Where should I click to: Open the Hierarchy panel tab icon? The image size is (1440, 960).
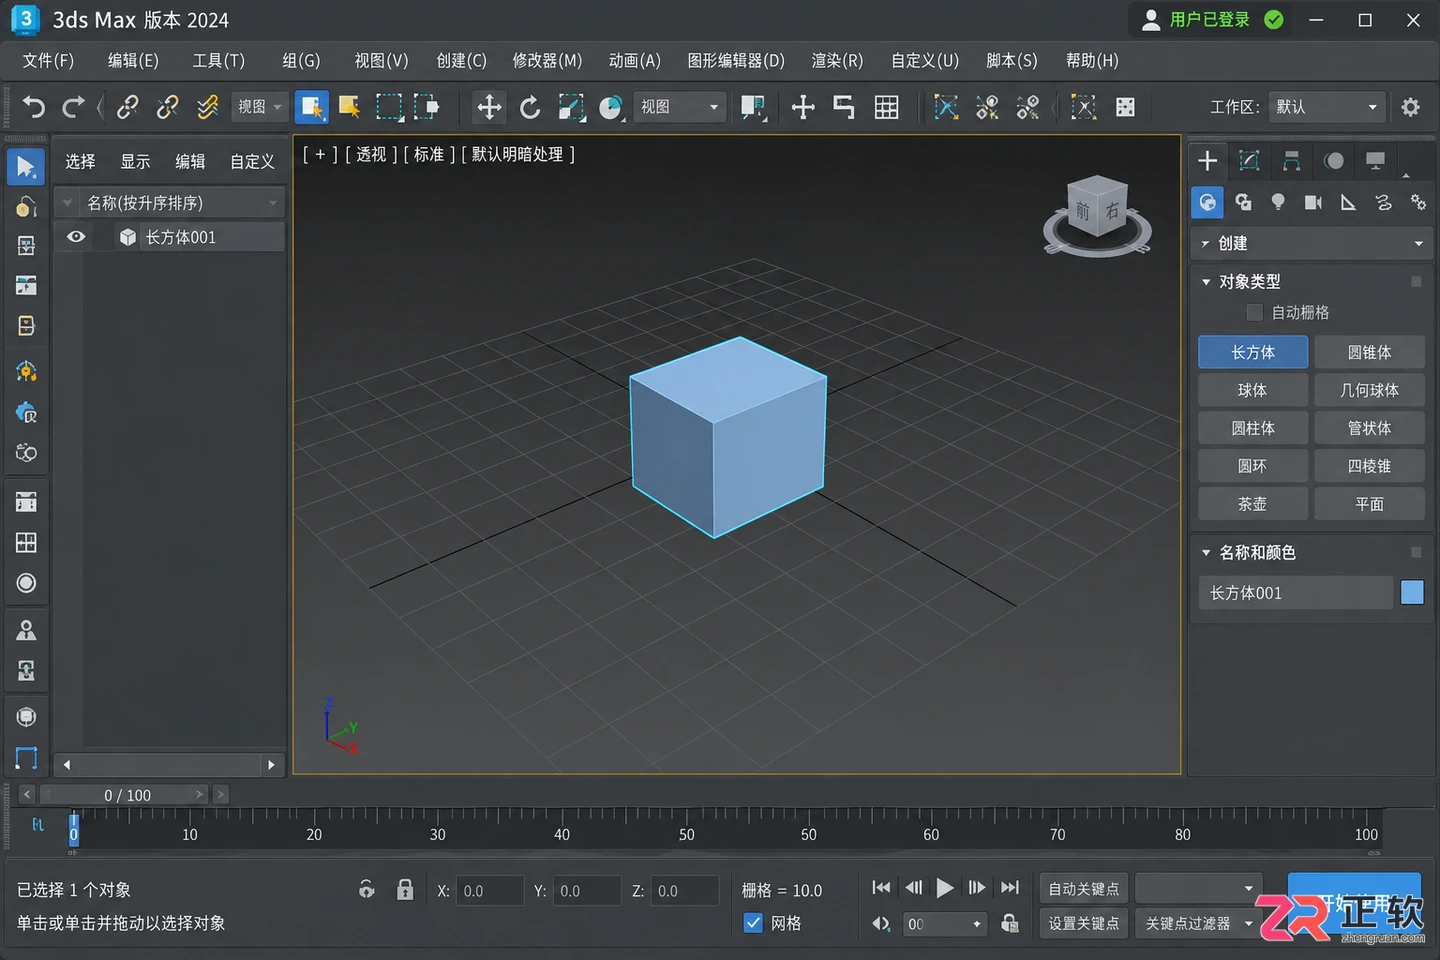pos(1292,160)
